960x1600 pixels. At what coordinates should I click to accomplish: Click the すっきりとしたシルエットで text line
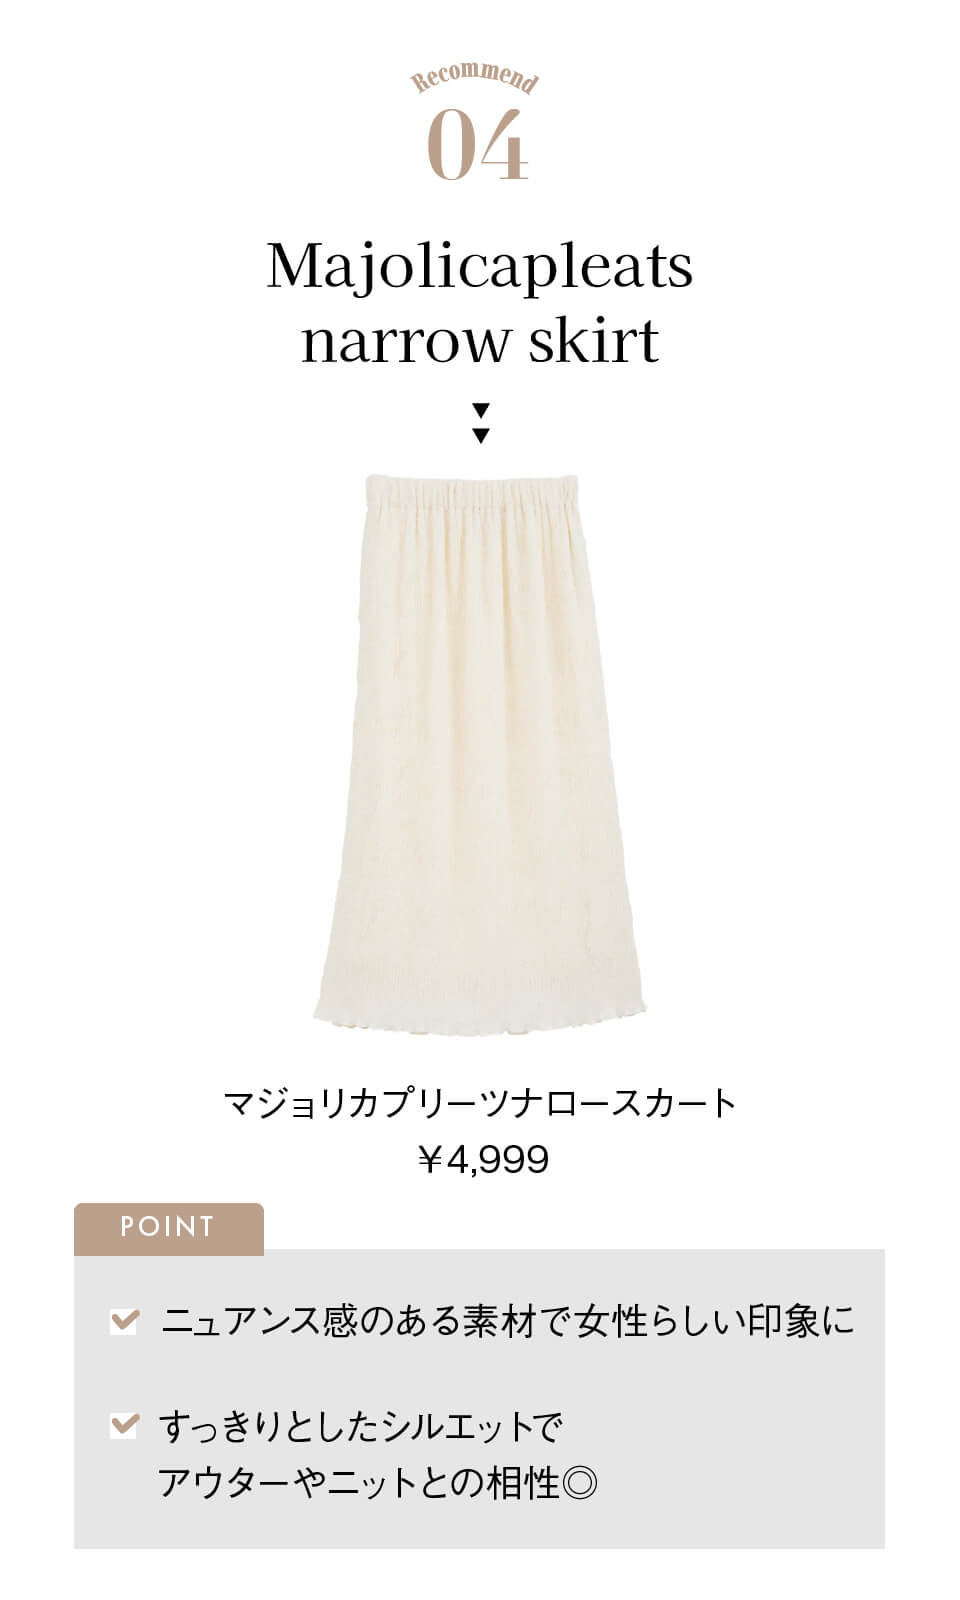[x=361, y=1426]
